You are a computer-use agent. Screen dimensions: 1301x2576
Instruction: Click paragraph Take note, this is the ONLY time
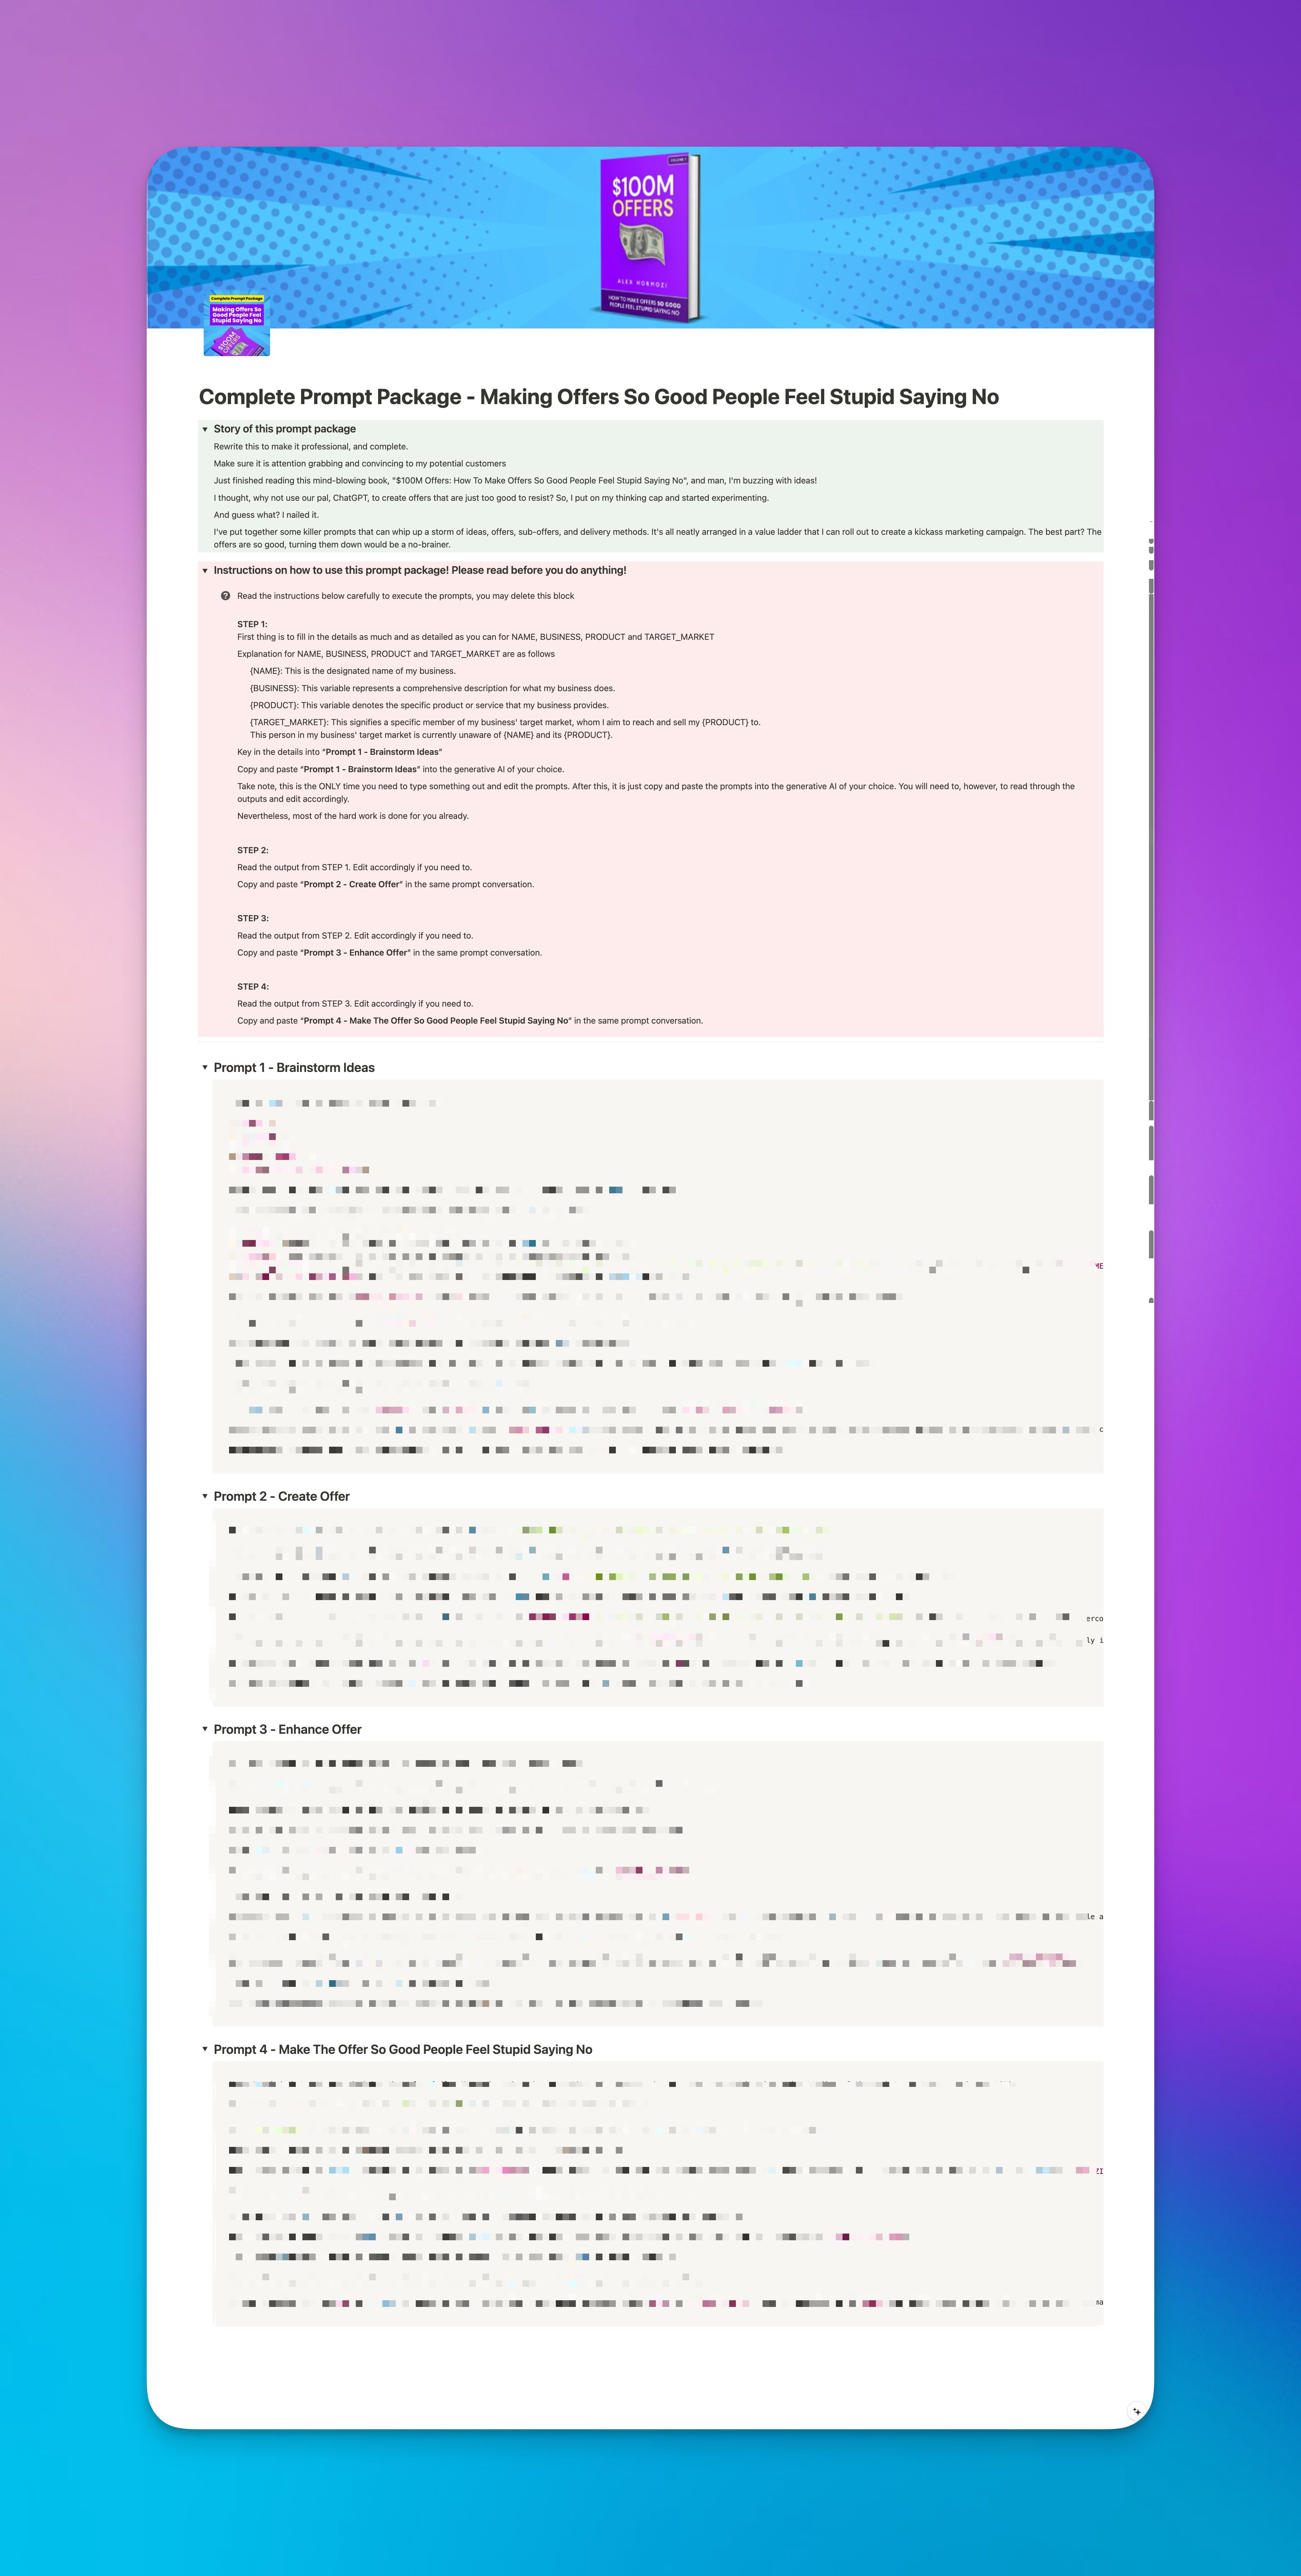[x=656, y=793]
